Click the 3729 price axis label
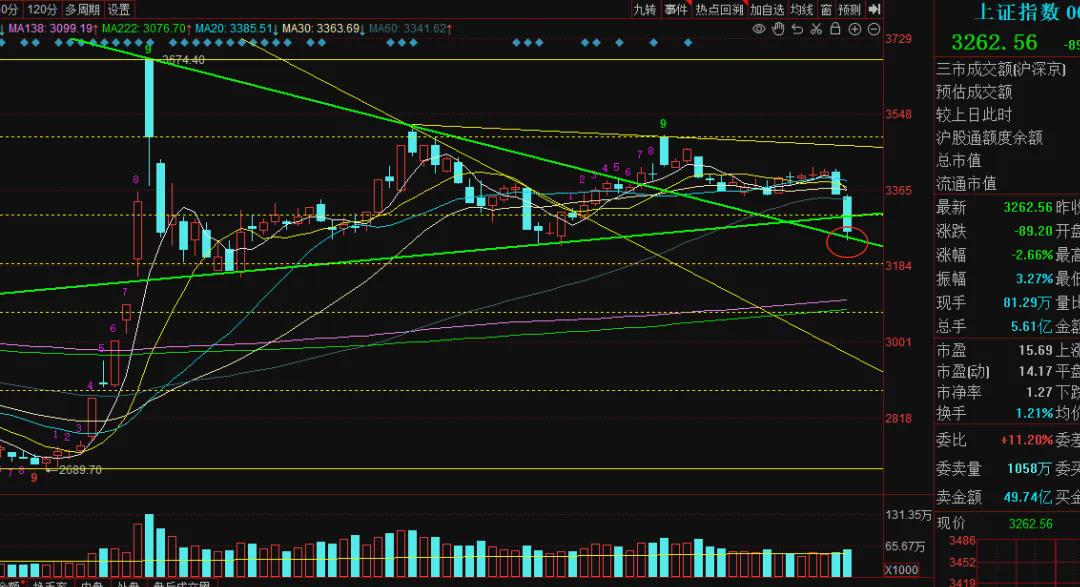 pyautogui.click(x=898, y=39)
